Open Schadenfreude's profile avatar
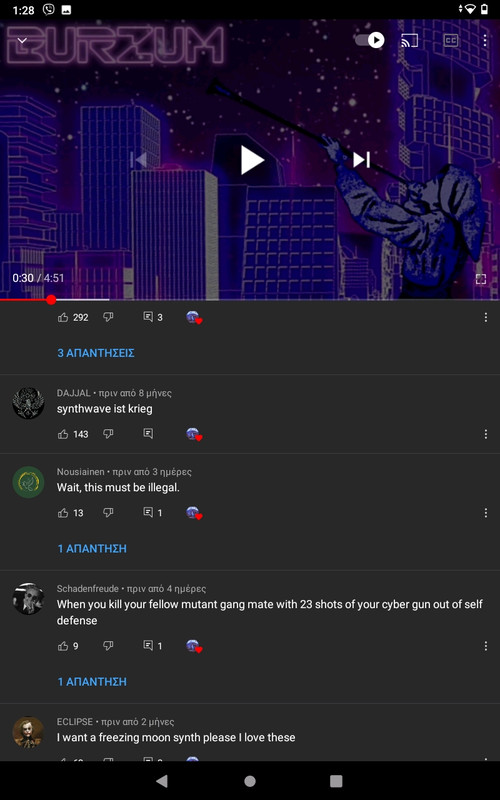This screenshot has width=500, height=800. [x=28, y=599]
